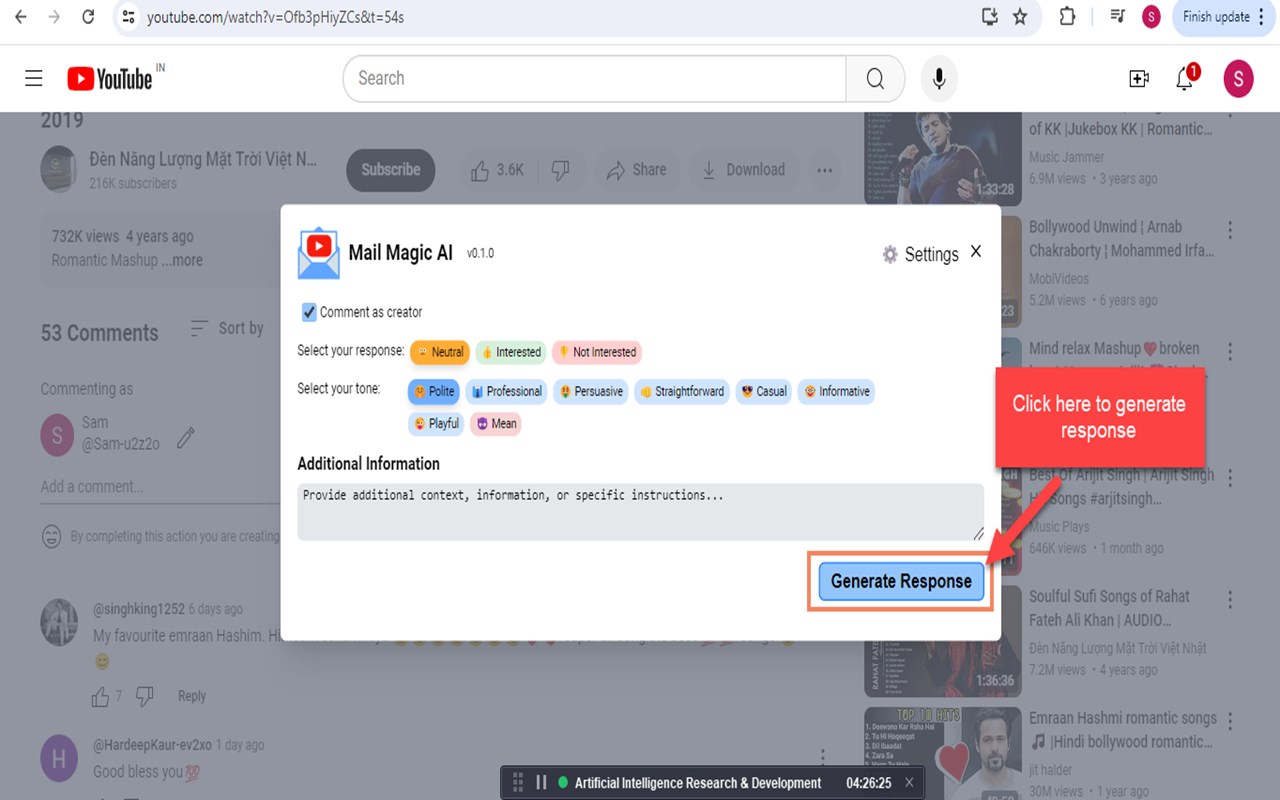
Task: Go to YouTube home via logo
Action: coord(110,78)
